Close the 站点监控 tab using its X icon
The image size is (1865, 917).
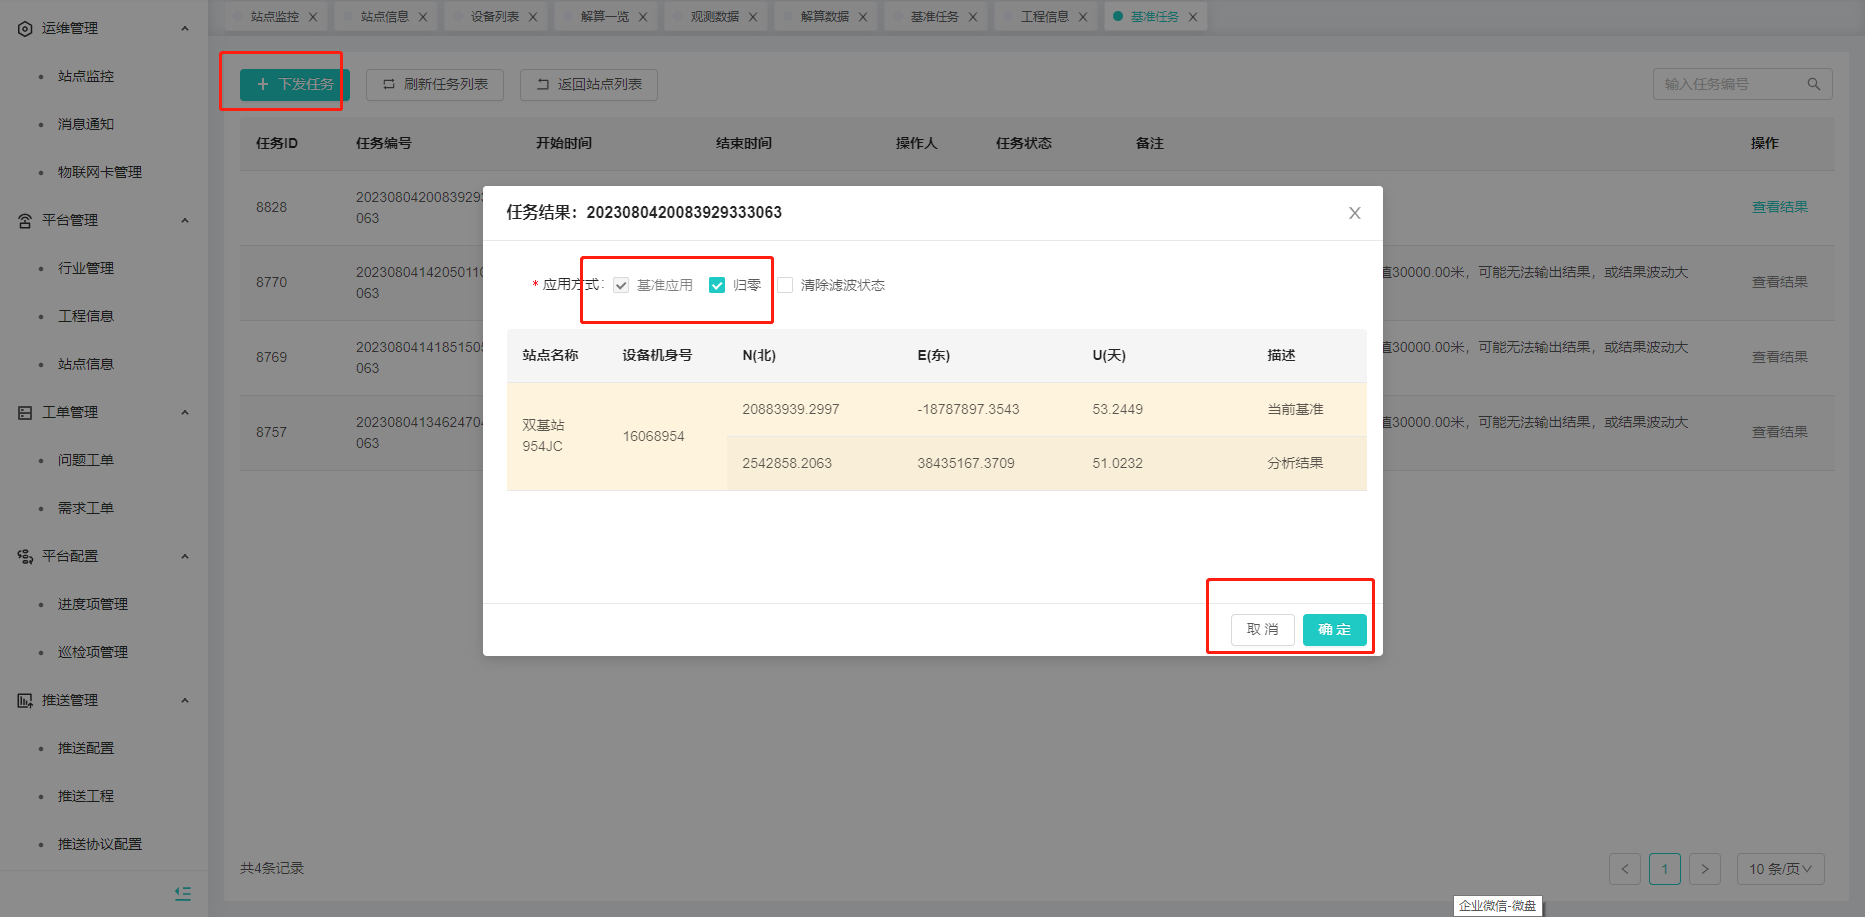pyautogui.click(x=313, y=17)
